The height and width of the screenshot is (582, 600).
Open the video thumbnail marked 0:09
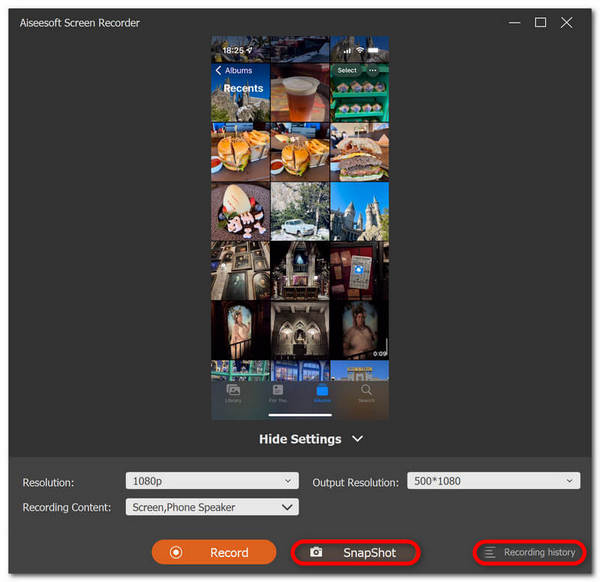[359, 330]
